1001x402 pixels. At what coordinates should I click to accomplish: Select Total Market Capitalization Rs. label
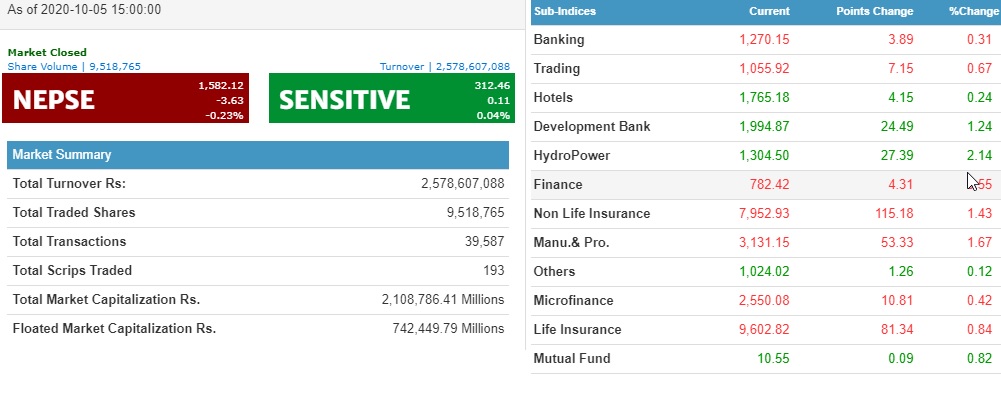(107, 299)
